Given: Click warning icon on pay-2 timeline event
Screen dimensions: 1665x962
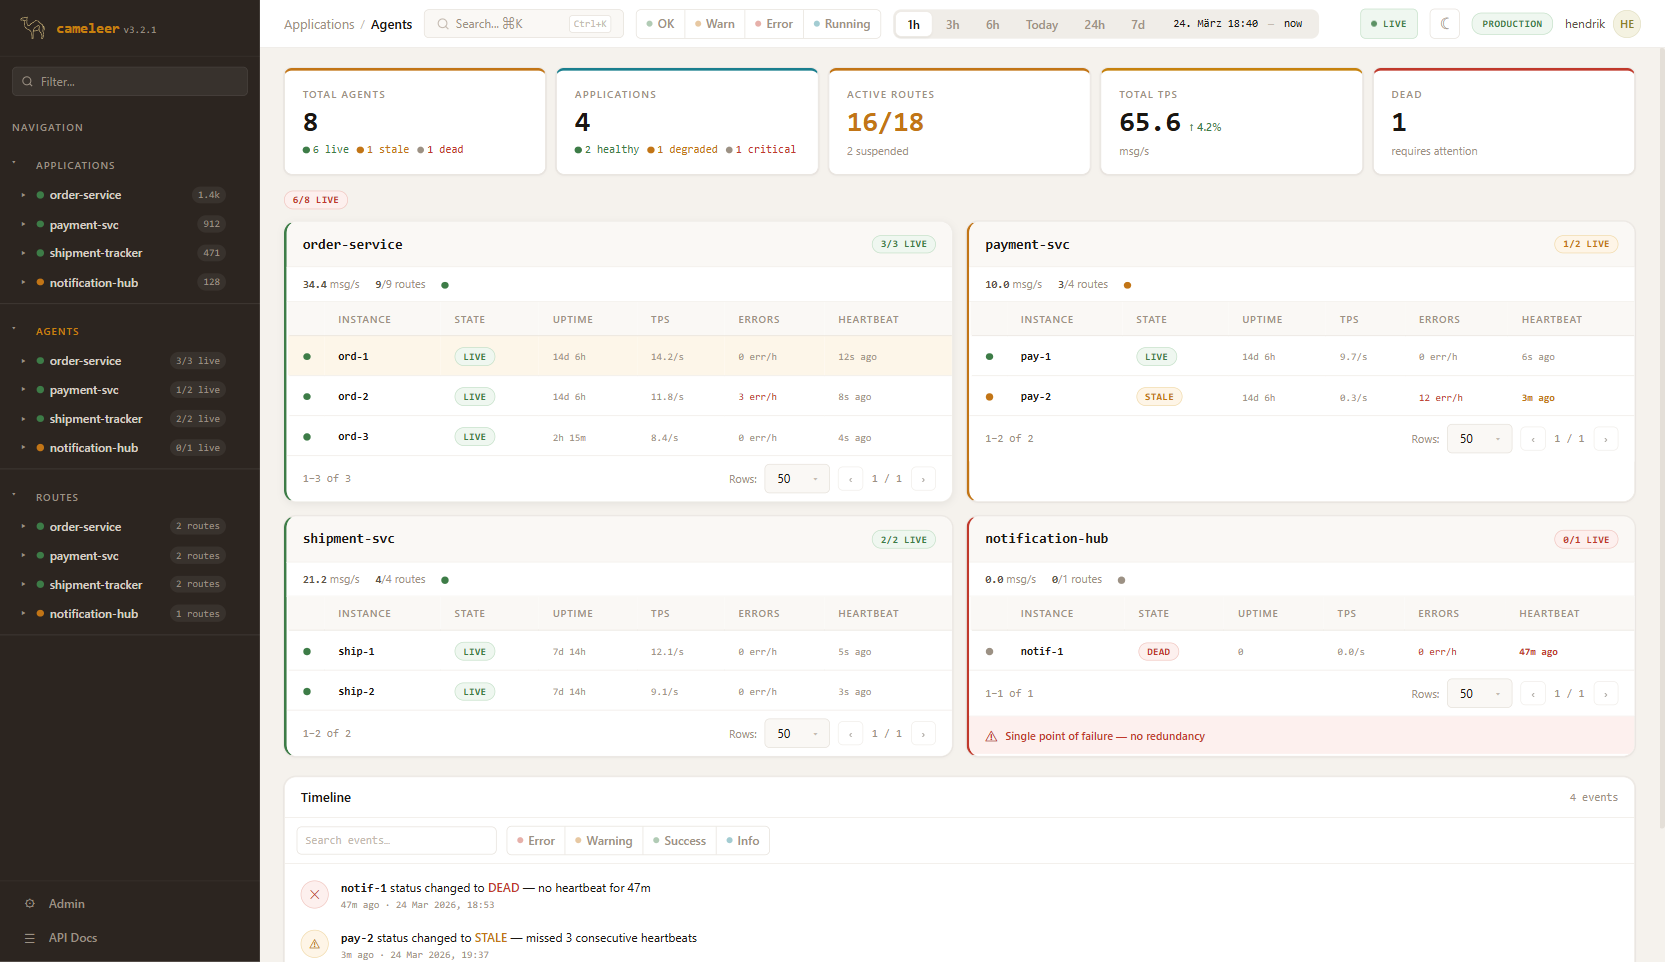Looking at the screenshot, I should click(x=315, y=944).
